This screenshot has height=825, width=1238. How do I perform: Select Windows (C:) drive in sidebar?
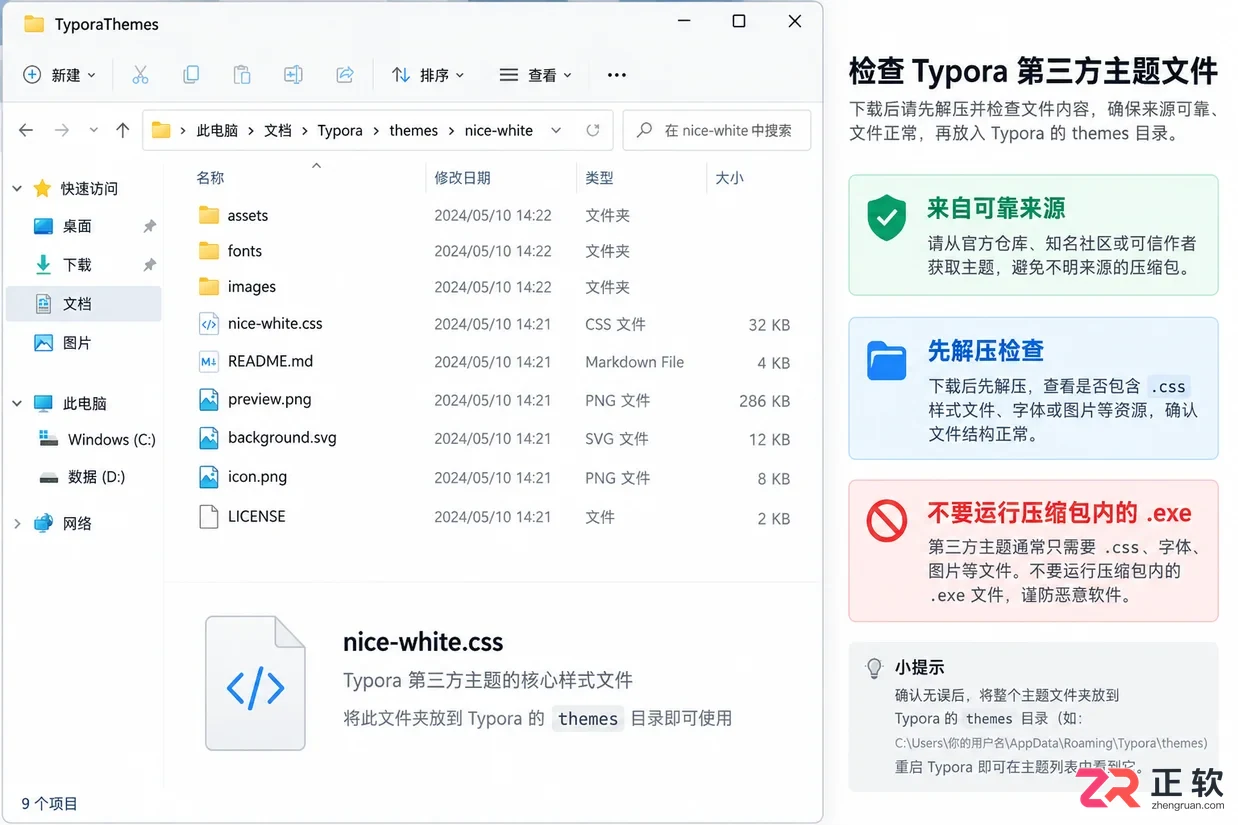[x=97, y=439]
